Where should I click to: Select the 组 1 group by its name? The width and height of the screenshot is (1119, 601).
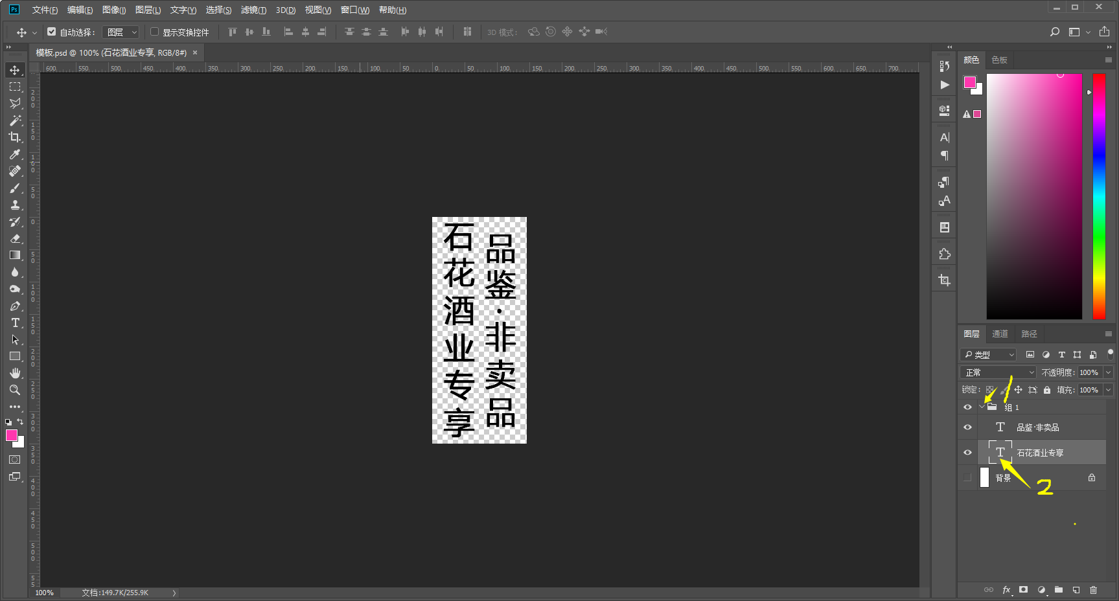point(1012,408)
